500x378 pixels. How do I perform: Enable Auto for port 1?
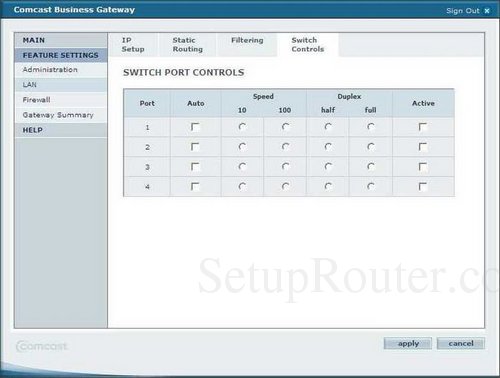195,127
